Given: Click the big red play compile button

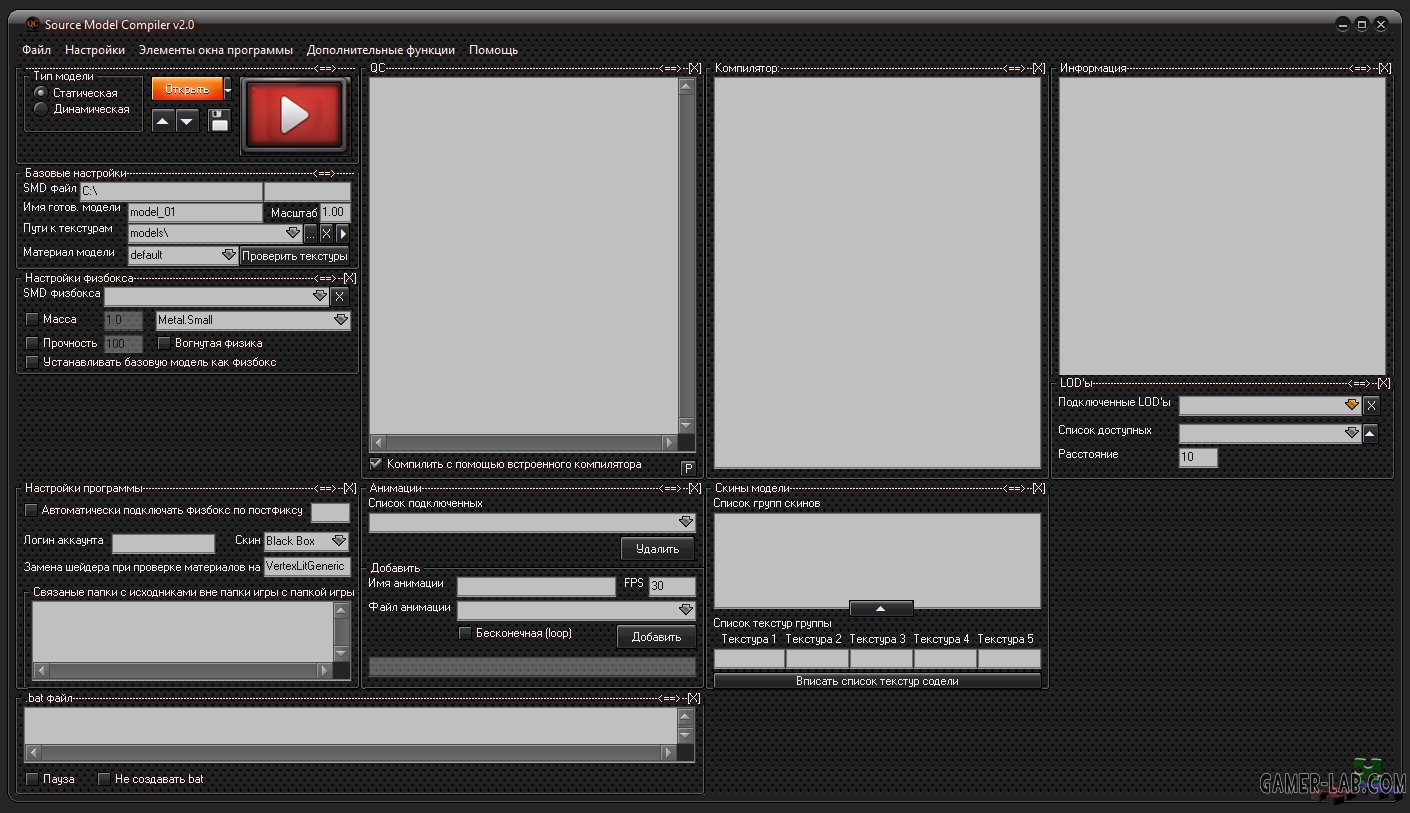Looking at the screenshot, I should [294, 116].
